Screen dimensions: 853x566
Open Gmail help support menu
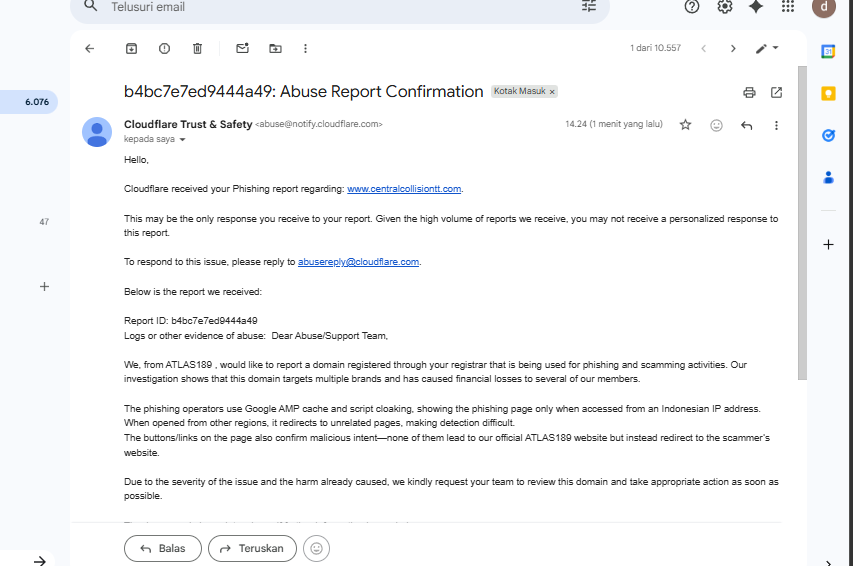click(691, 7)
